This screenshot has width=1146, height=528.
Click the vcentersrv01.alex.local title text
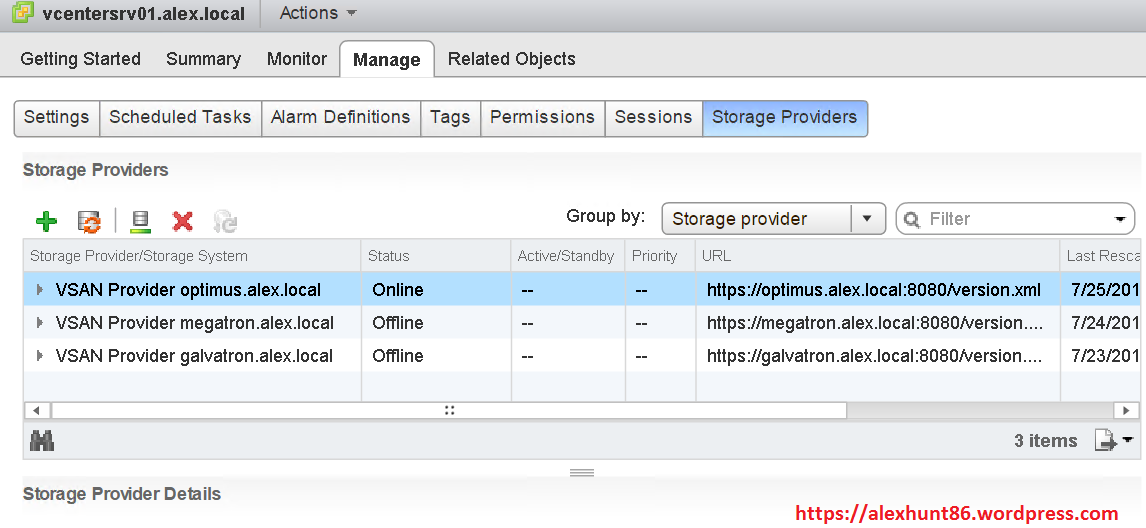[144, 14]
